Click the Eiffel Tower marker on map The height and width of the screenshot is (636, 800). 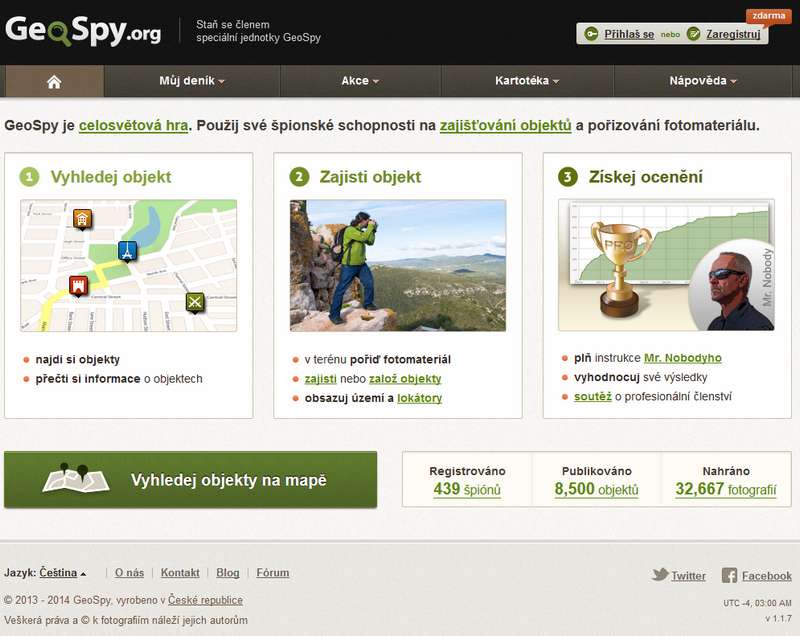[x=127, y=251]
